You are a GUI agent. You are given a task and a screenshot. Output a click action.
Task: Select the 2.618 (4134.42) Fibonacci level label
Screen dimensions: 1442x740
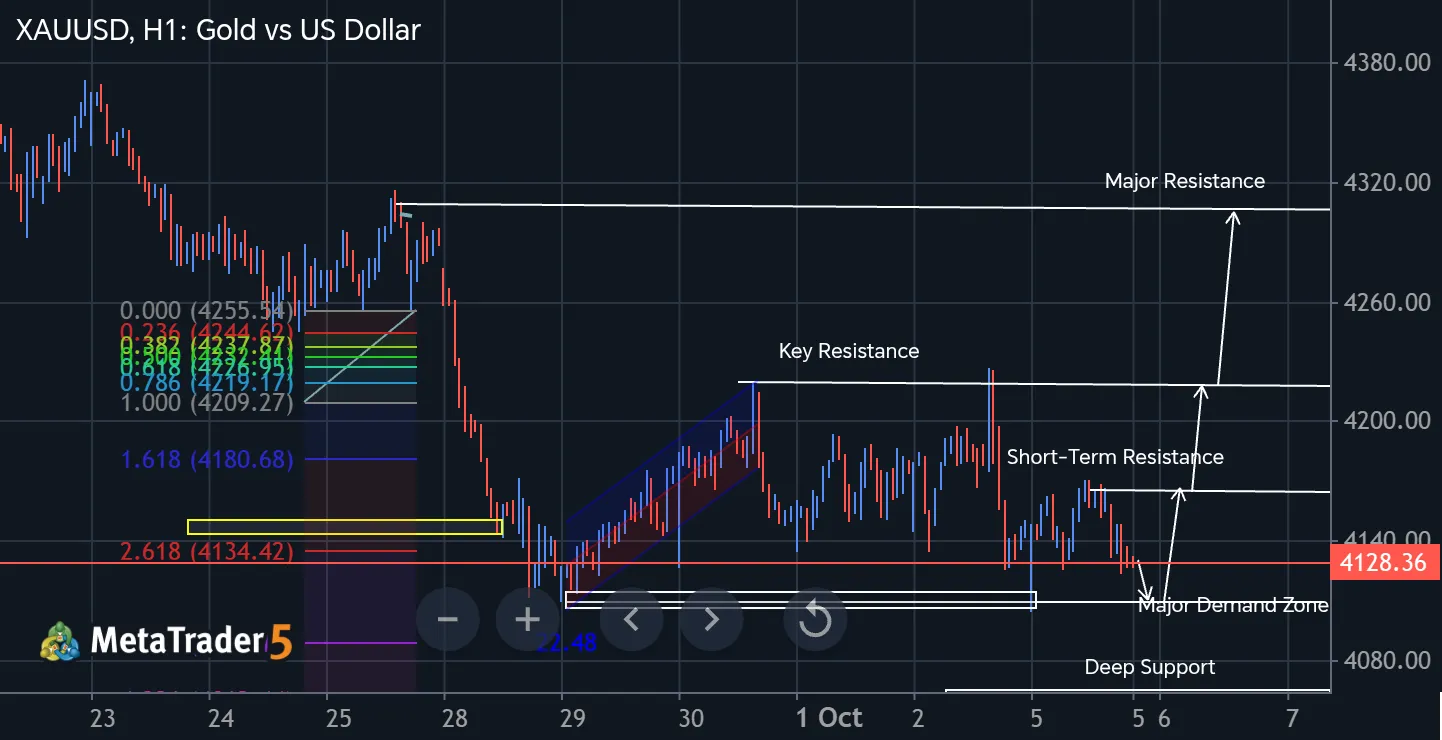(208, 551)
